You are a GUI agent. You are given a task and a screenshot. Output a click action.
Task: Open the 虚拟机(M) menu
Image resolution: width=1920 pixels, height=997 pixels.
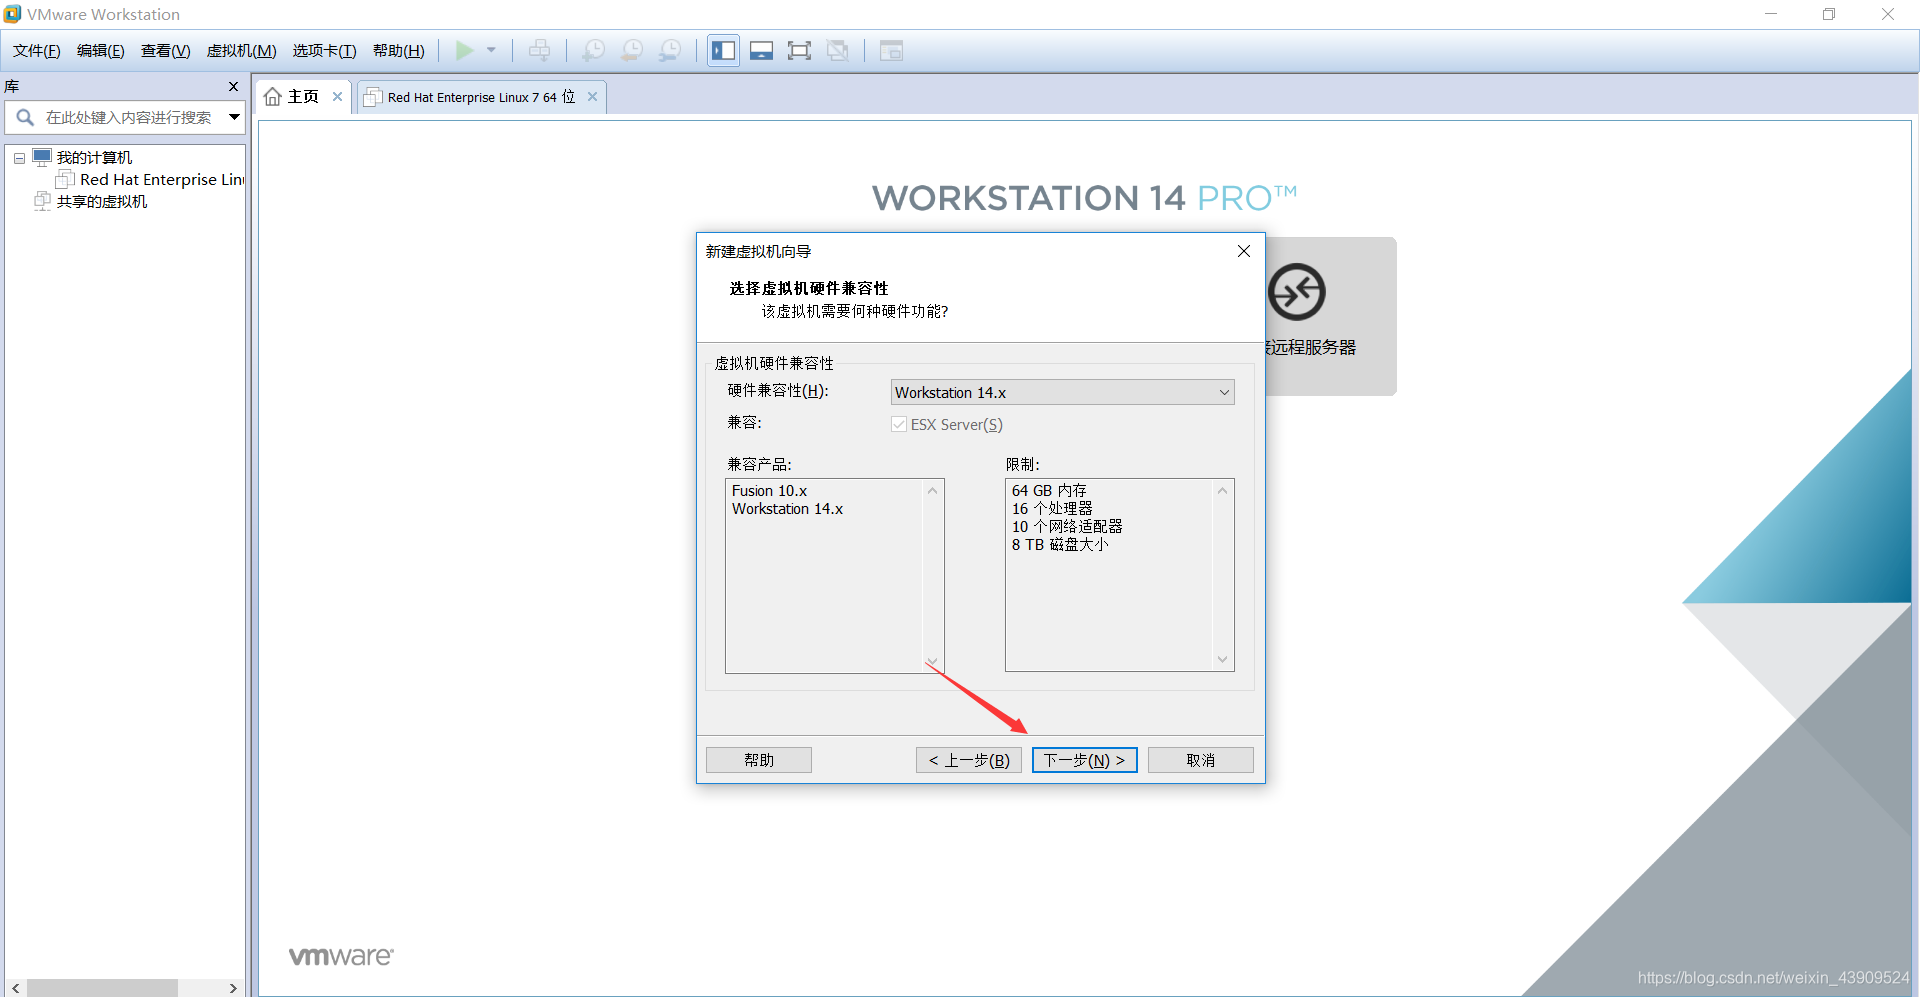point(242,51)
